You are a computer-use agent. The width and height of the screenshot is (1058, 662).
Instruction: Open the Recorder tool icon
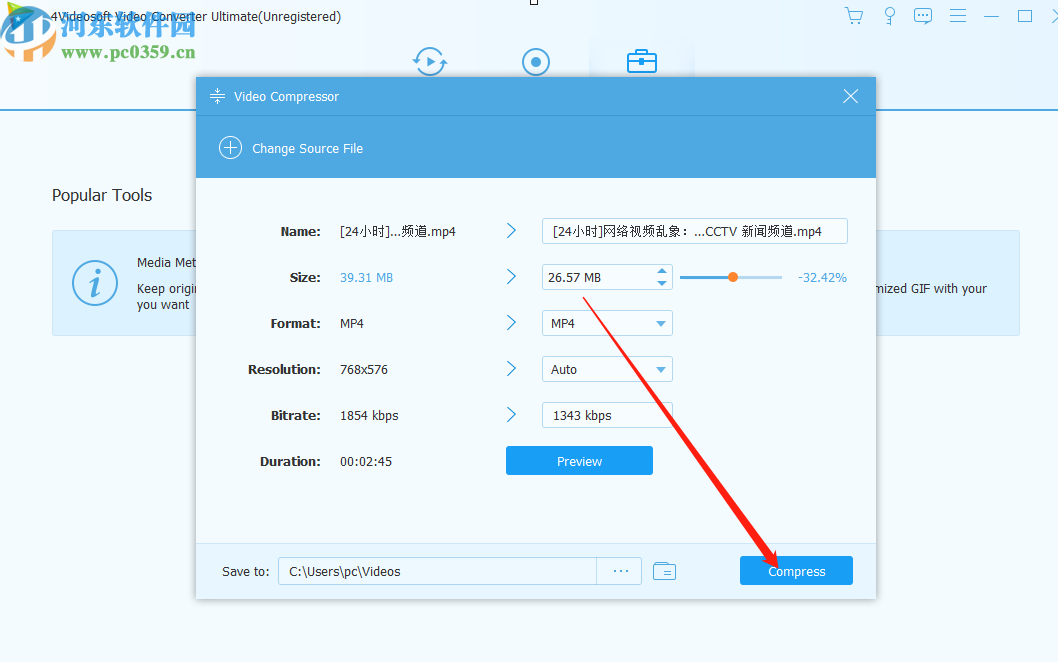[535, 61]
